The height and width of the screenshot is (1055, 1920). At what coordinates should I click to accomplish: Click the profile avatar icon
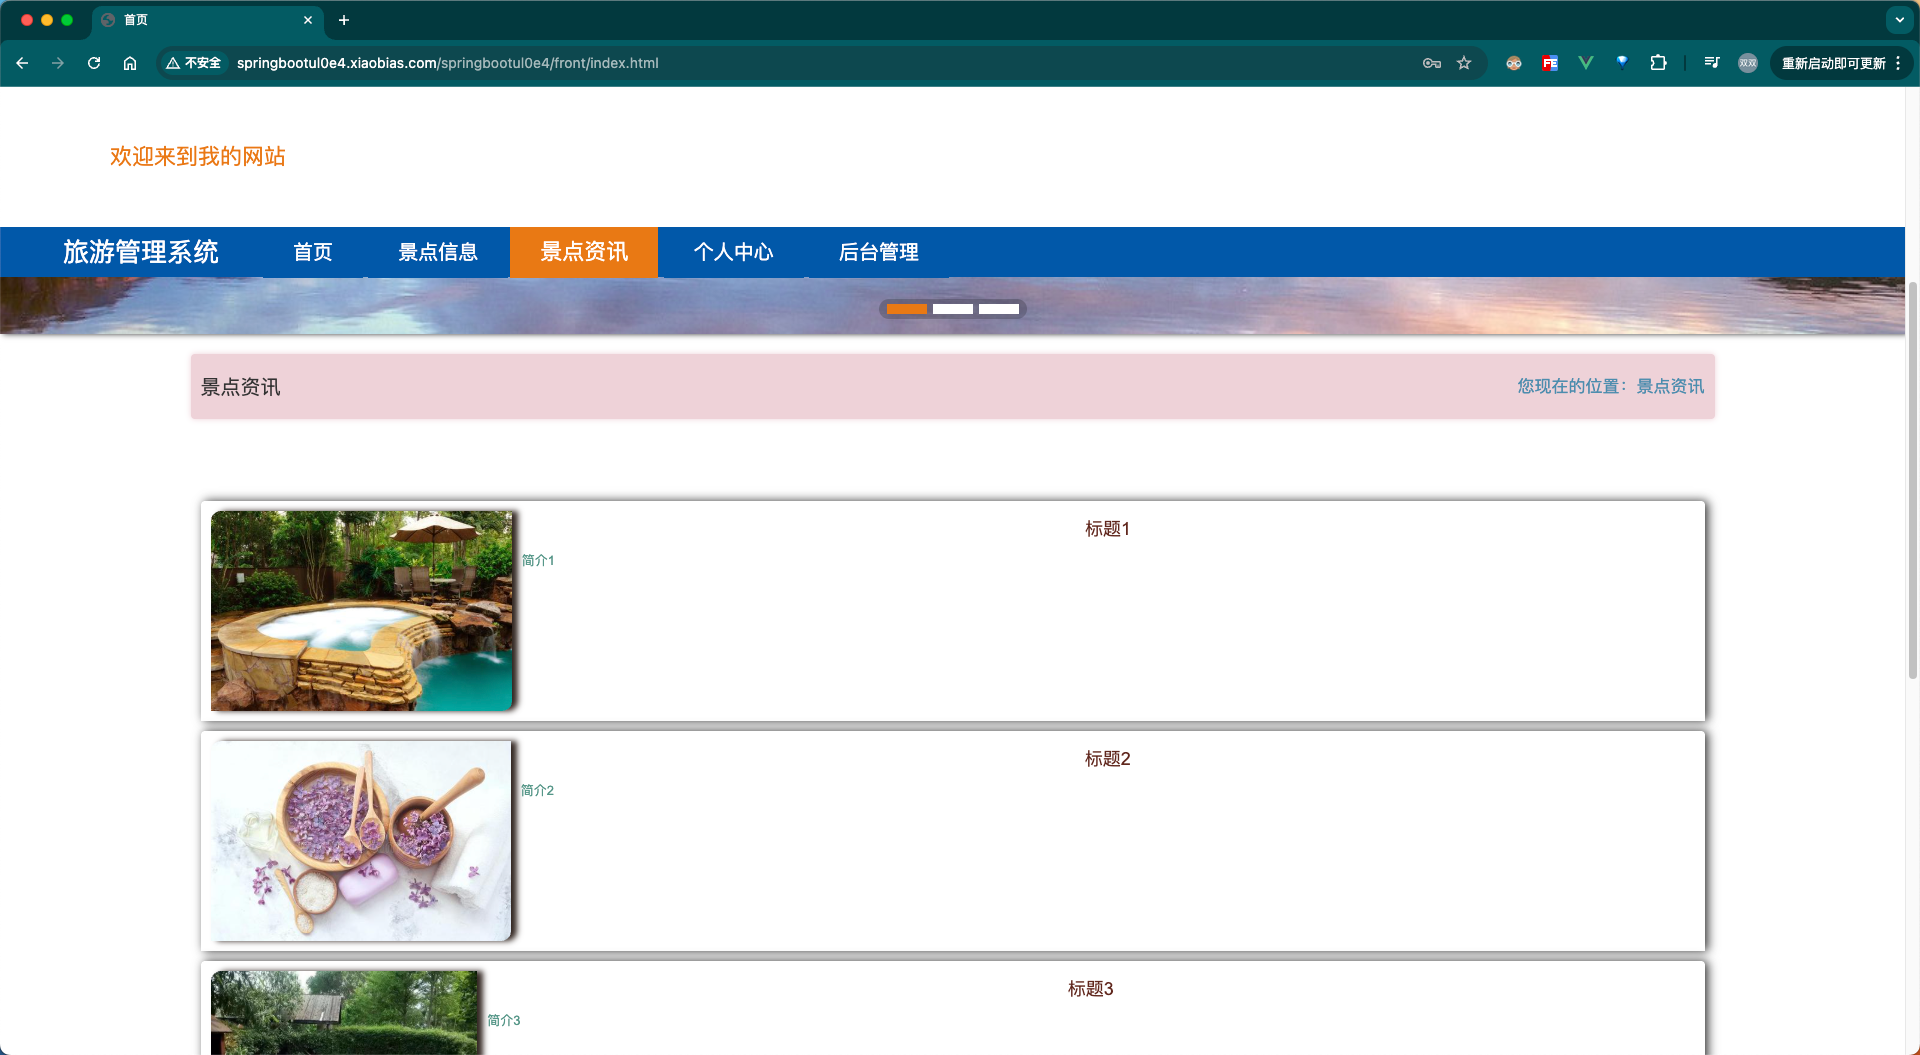point(1748,63)
